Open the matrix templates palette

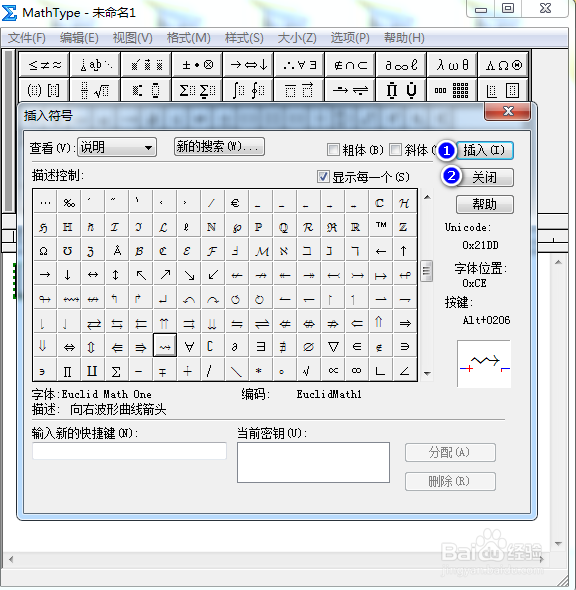(452, 90)
